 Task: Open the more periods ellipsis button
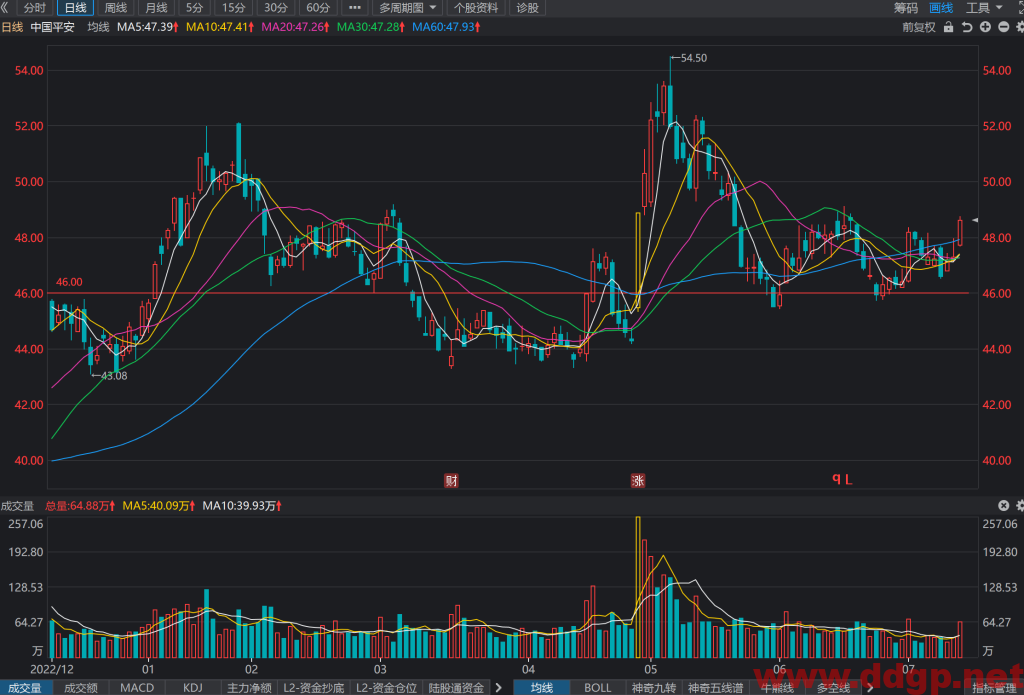(x=355, y=8)
